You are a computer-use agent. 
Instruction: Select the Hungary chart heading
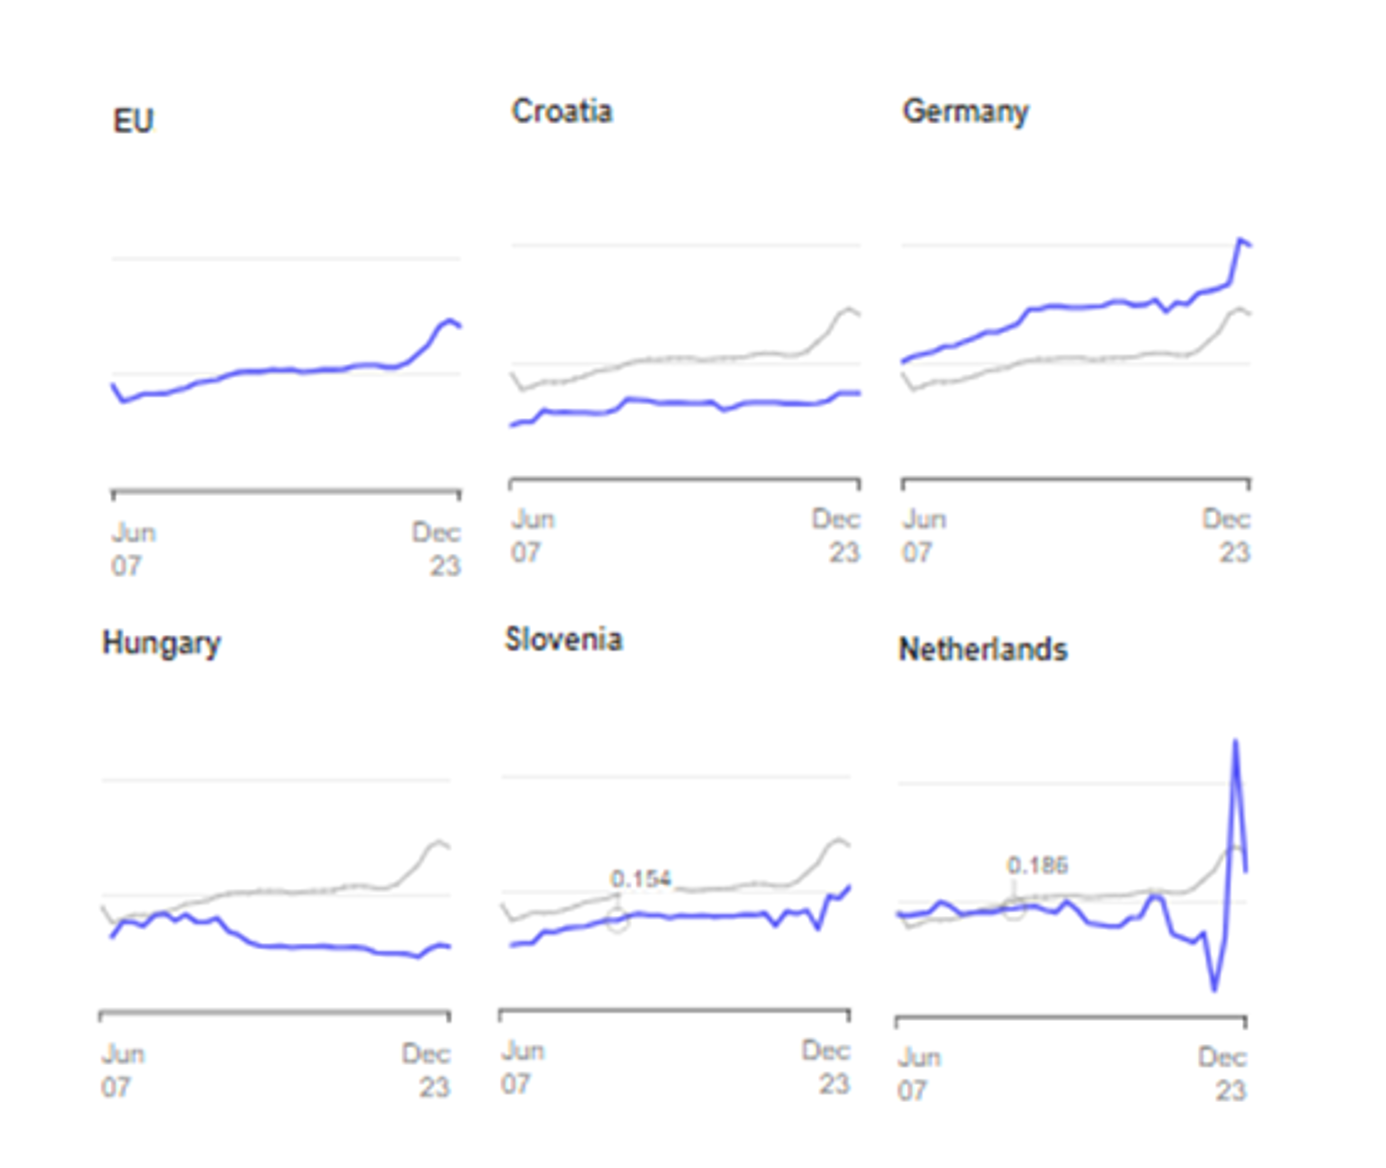(x=161, y=642)
